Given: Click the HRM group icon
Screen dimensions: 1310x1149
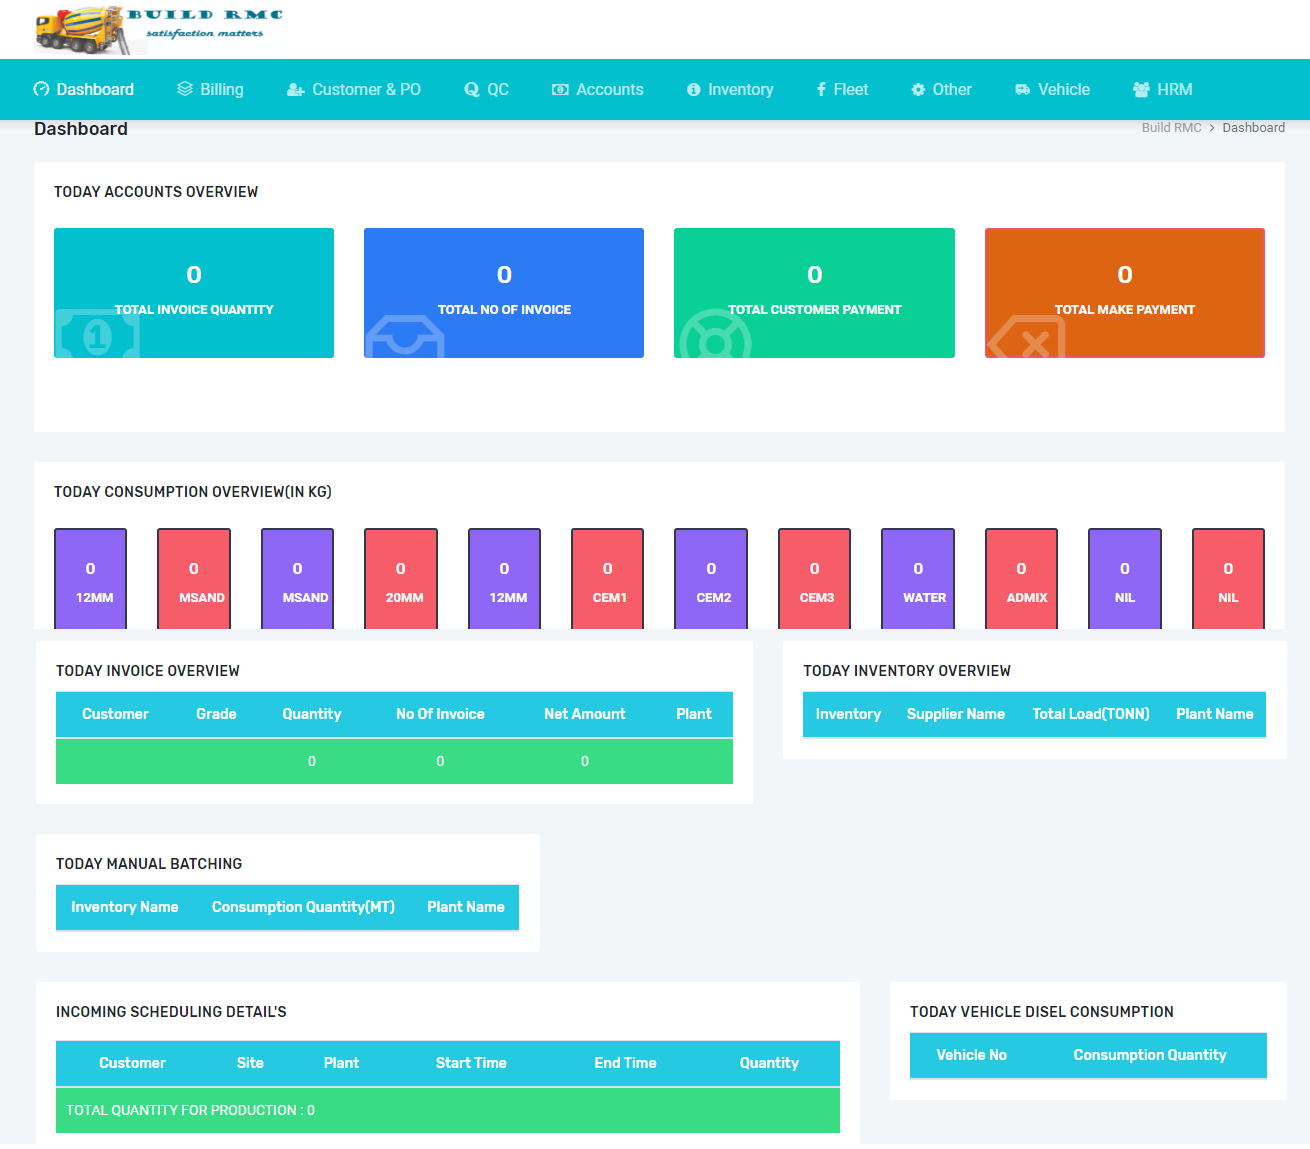Looking at the screenshot, I should point(1141,90).
